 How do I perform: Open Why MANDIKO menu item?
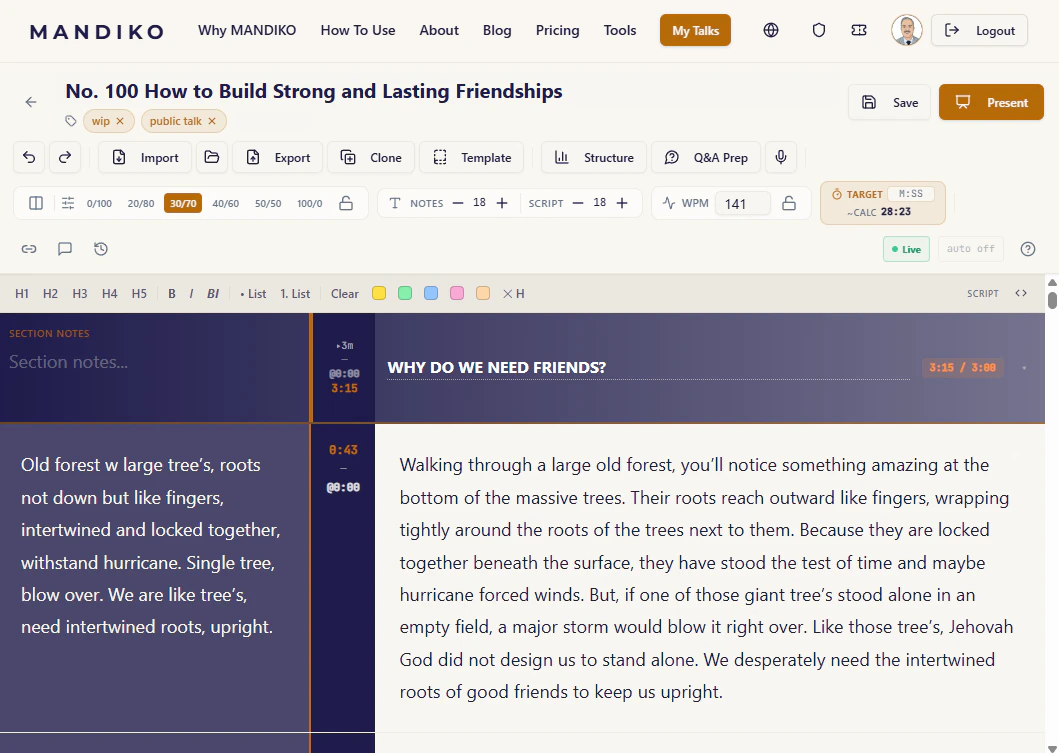coord(247,30)
